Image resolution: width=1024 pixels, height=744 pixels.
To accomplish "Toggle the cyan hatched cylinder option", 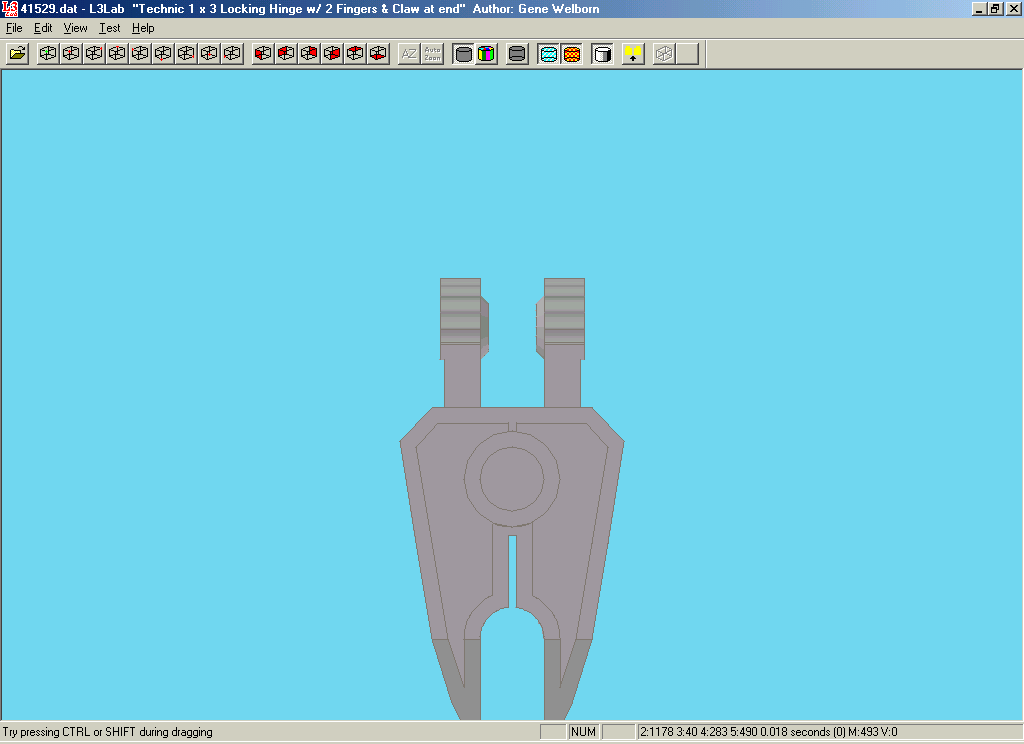I will pyautogui.click(x=548, y=54).
